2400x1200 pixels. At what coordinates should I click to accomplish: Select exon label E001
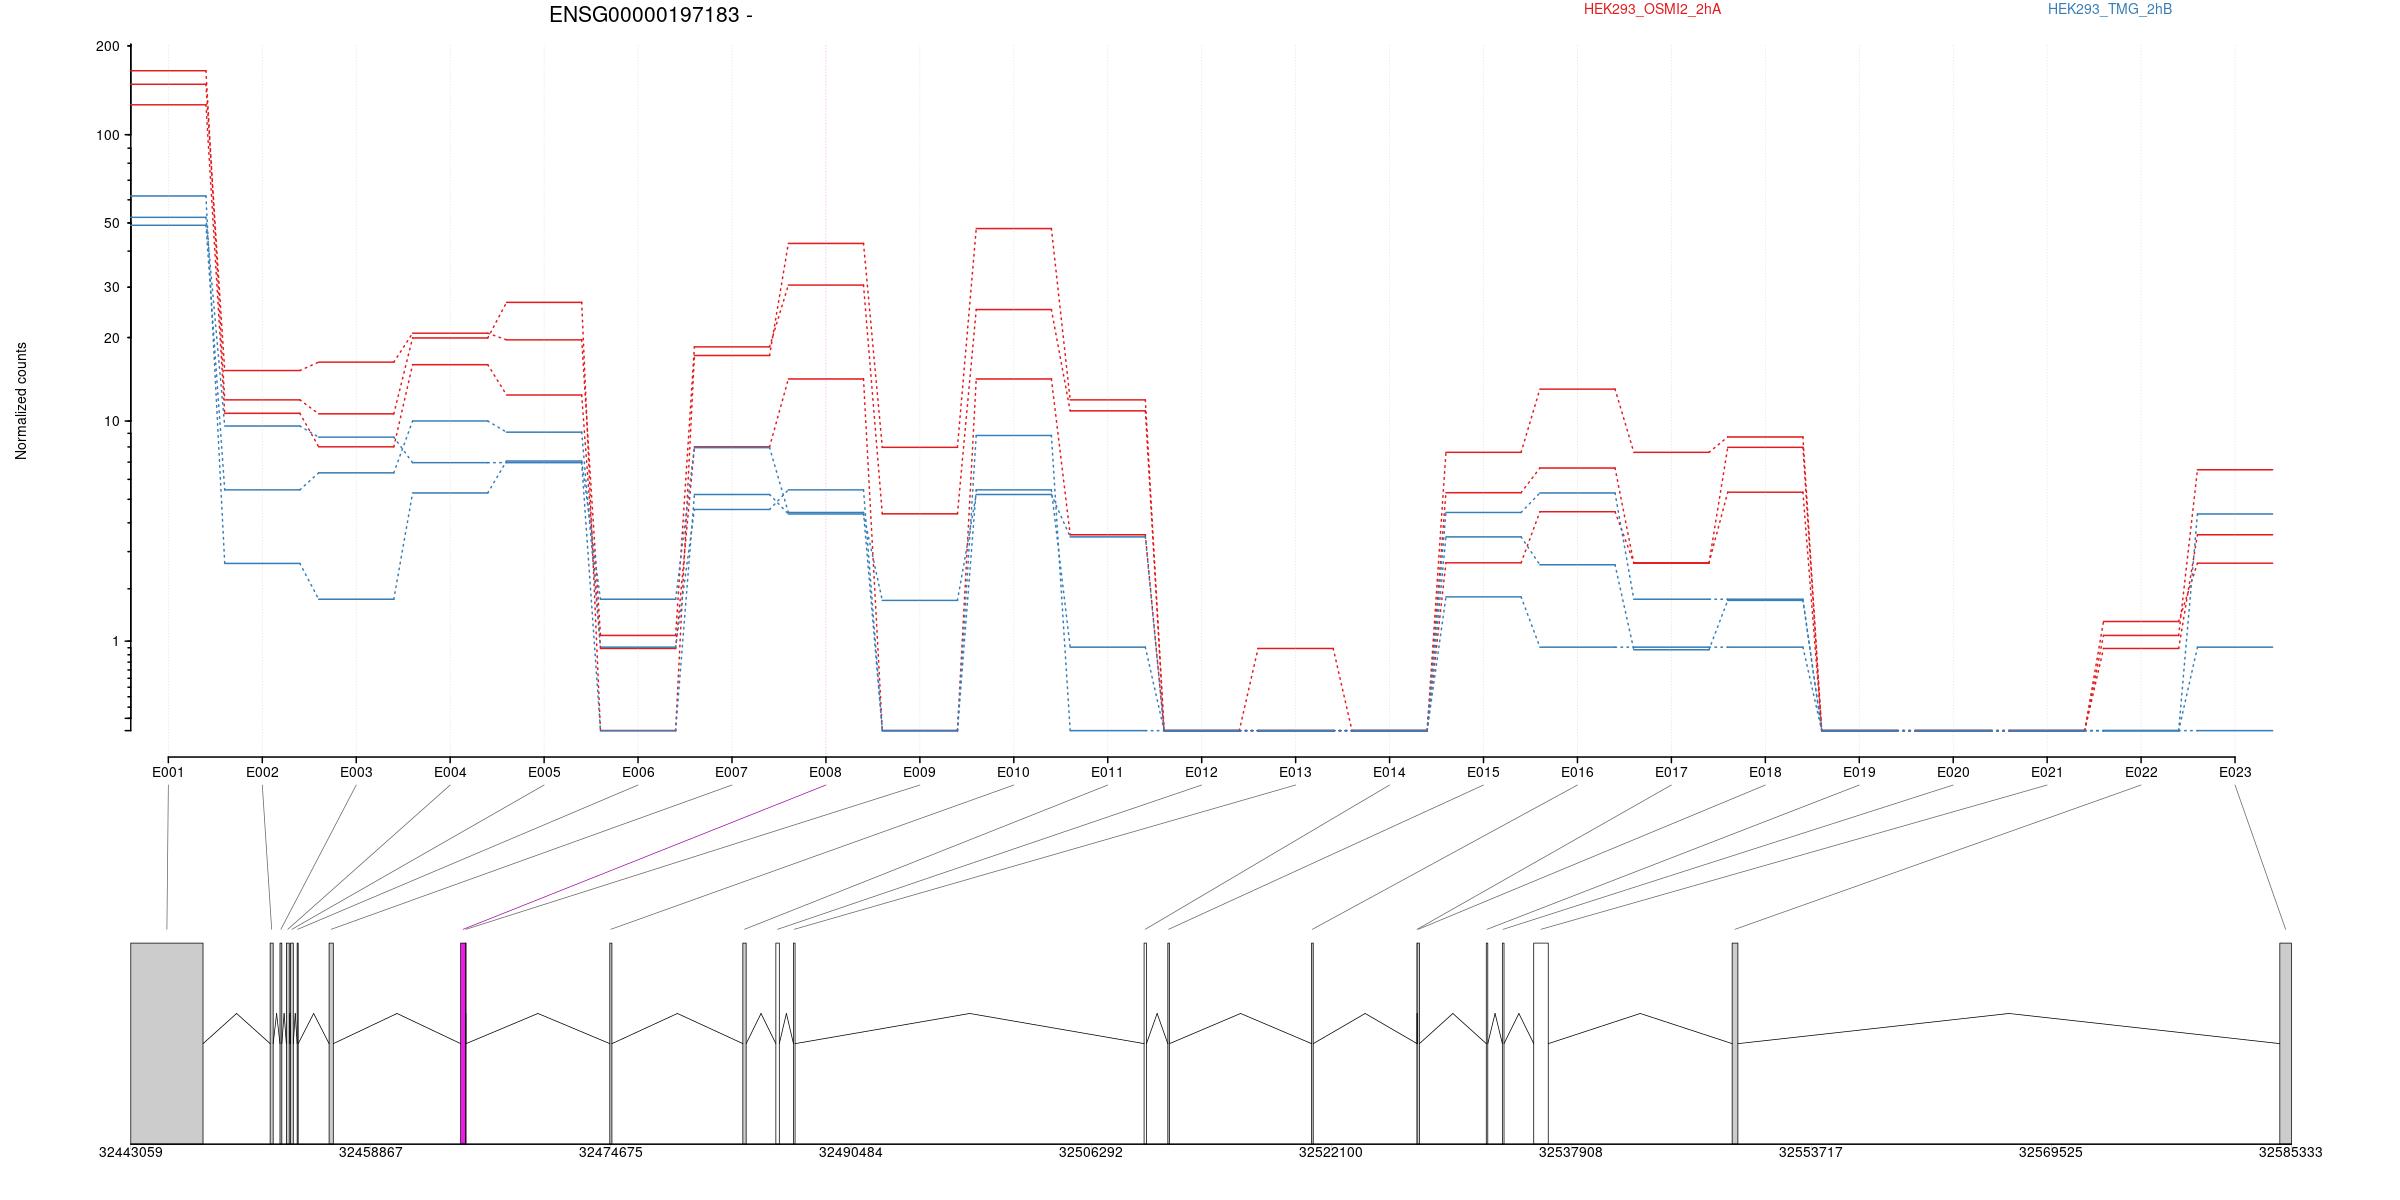[168, 772]
